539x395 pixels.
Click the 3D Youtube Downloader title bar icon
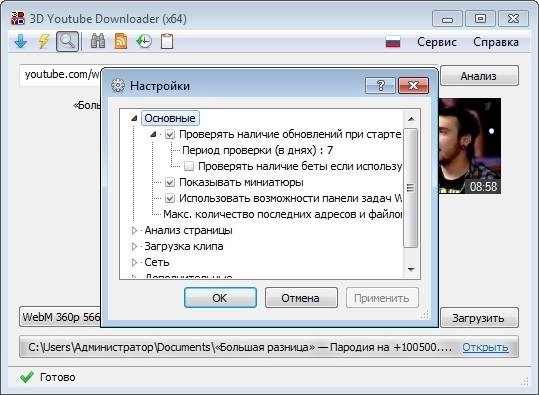coord(18,19)
